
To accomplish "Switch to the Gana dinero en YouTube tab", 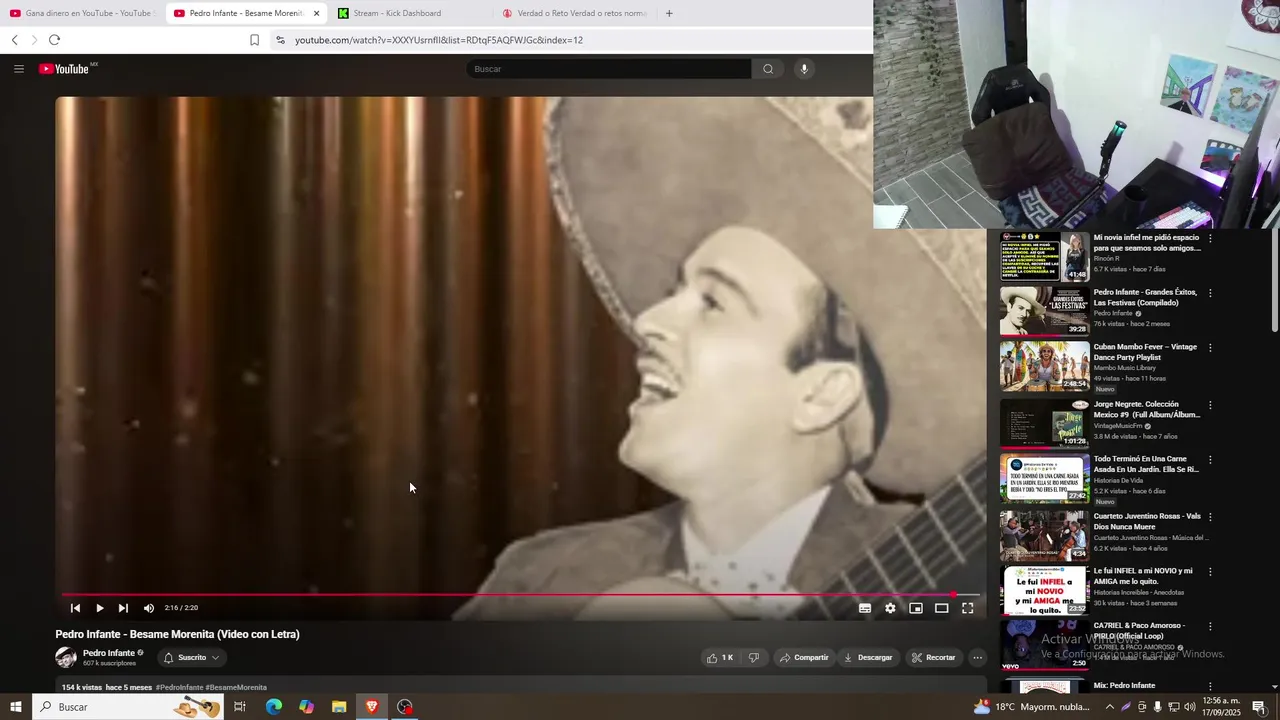I will (x=81, y=13).
